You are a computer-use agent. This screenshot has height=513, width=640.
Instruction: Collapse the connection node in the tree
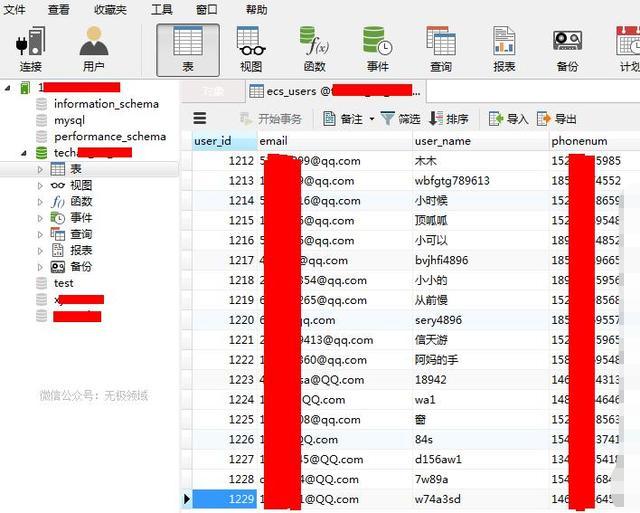tap(7, 87)
